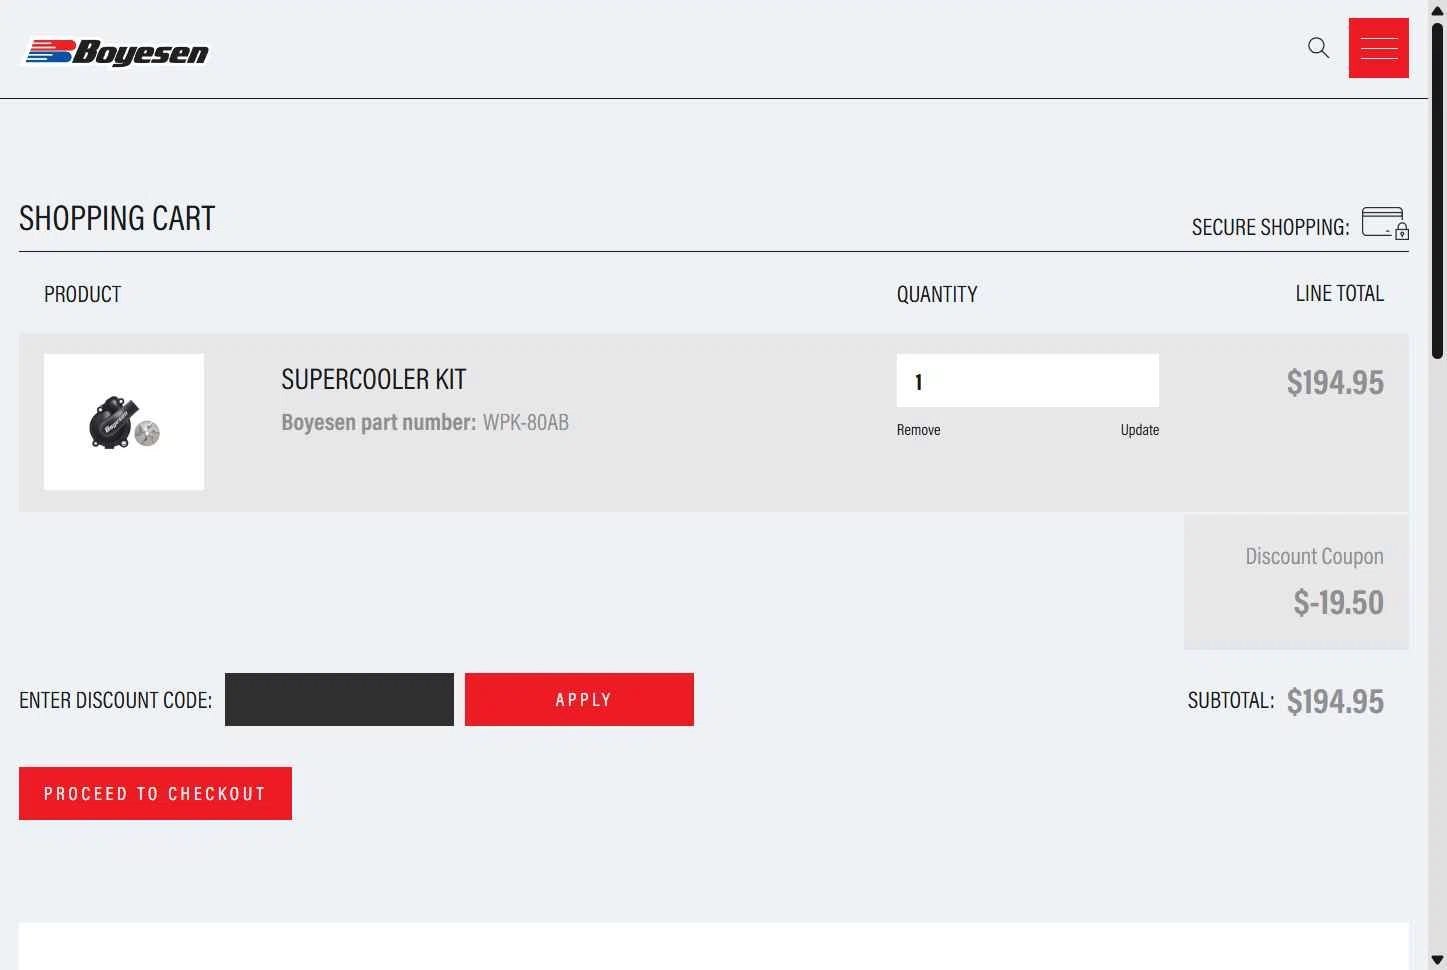This screenshot has width=1447, height=970.
Task: Apply the discount code
Action: pyautogui.click(x=579, y=700)
